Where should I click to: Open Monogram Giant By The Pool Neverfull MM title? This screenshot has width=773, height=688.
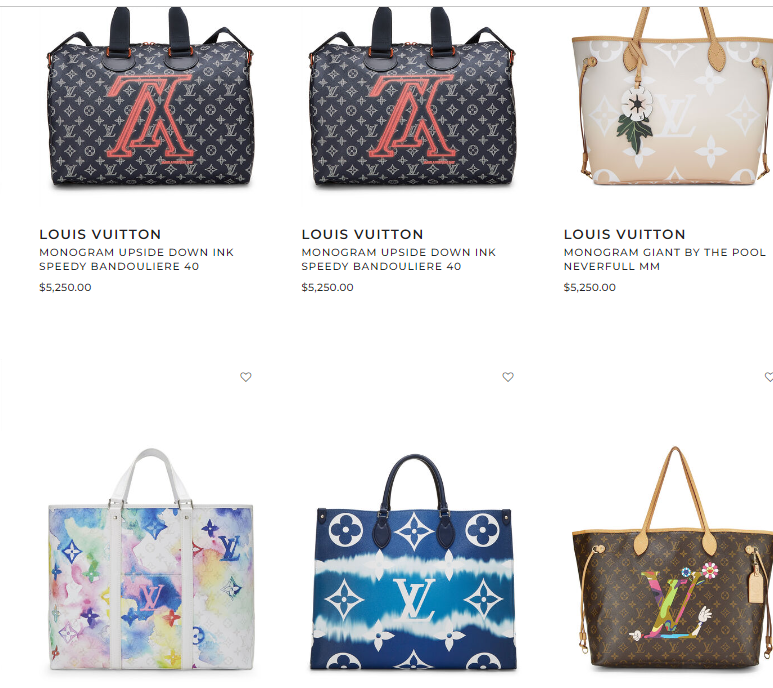point(665,259)
